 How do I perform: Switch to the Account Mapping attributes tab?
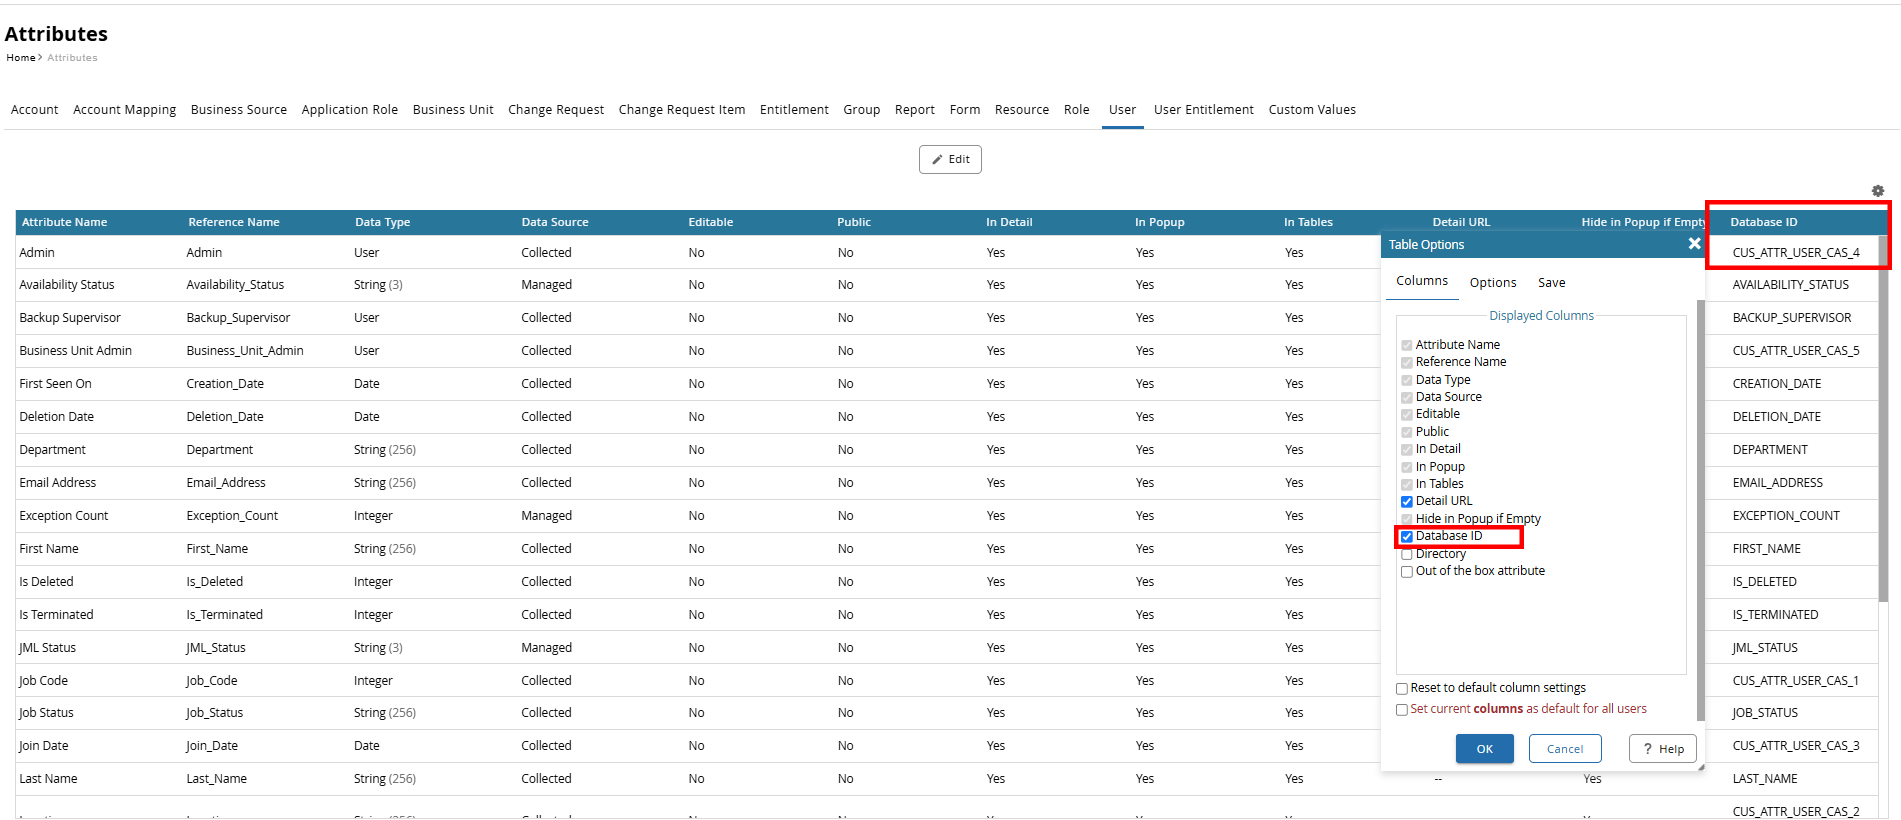(124, 110)
